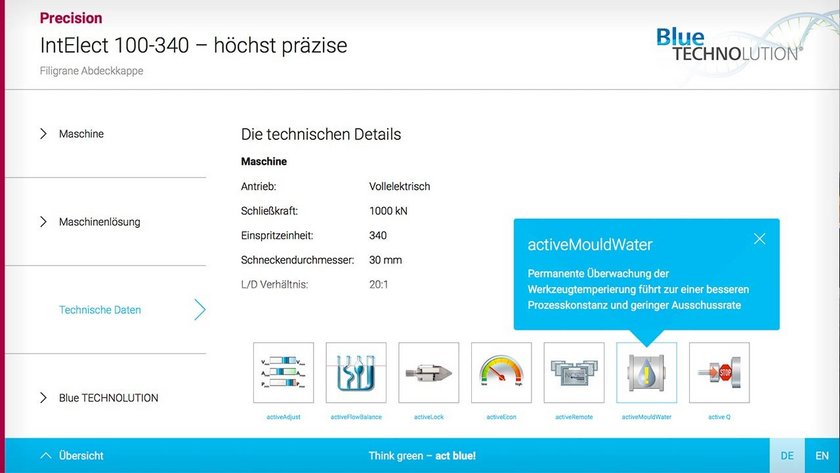Screen dimensions: 840x473
Task: Click the Precision category heading
Action: [71, 18]
